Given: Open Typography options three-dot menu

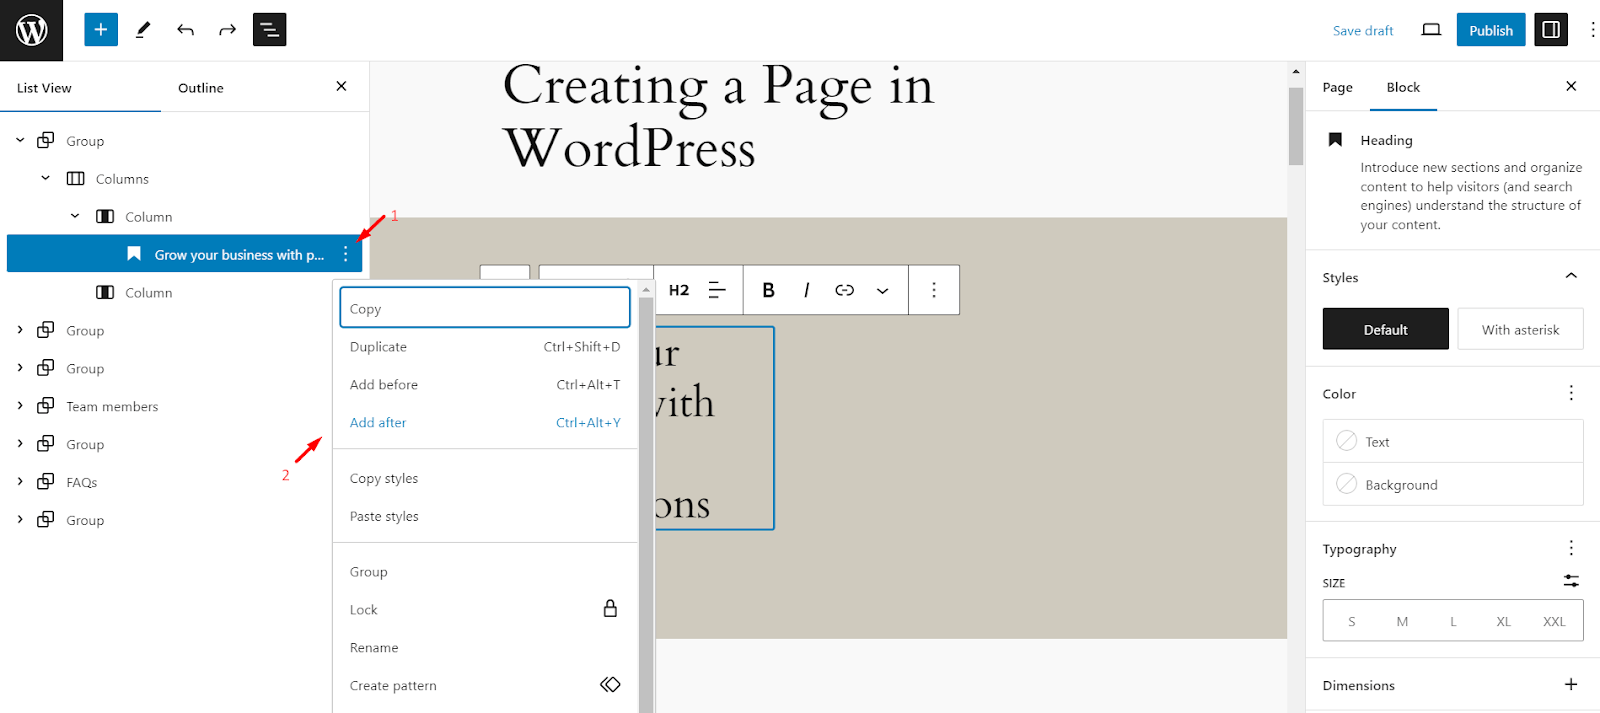Looking at the screenshot, I should pyautogui.click(x=1571, y=548).
